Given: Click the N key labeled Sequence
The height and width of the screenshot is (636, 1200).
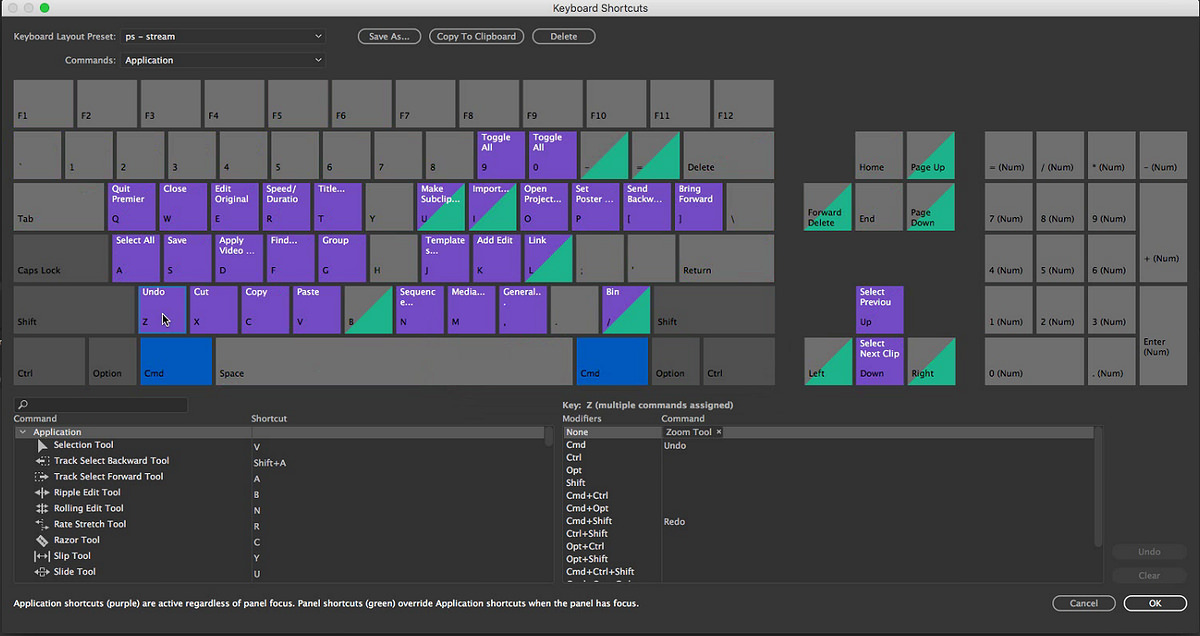Looking at the screenshot, I should (x=420, y=309).
